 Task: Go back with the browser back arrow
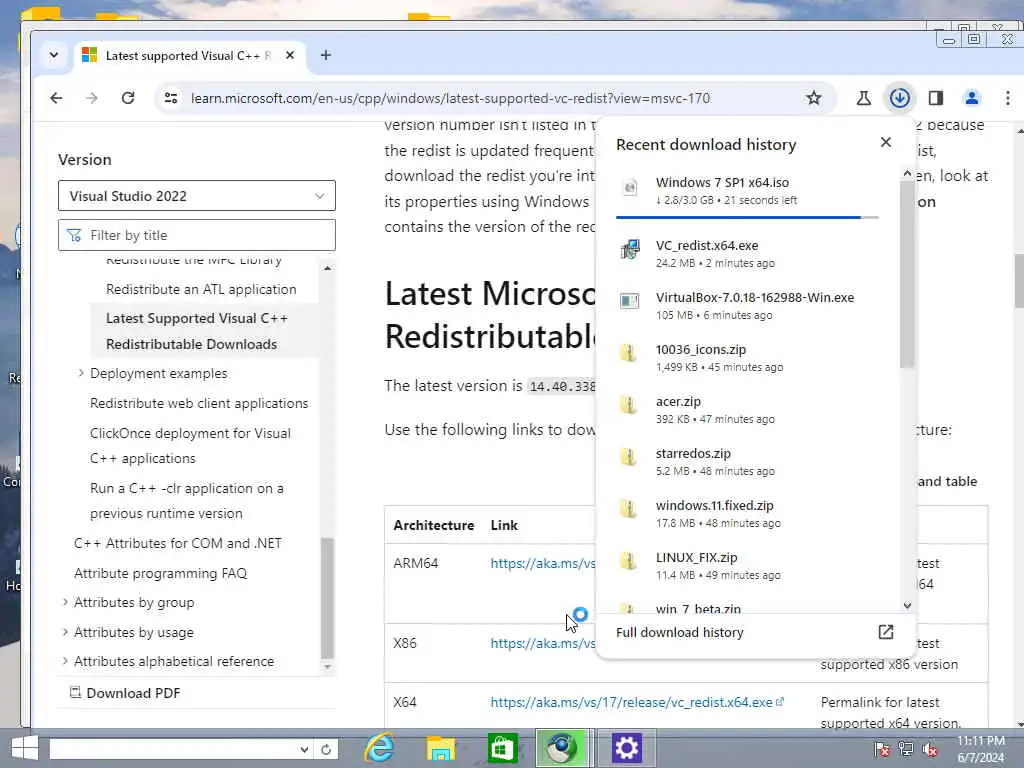pyautogui.click(x=56, y=98)
